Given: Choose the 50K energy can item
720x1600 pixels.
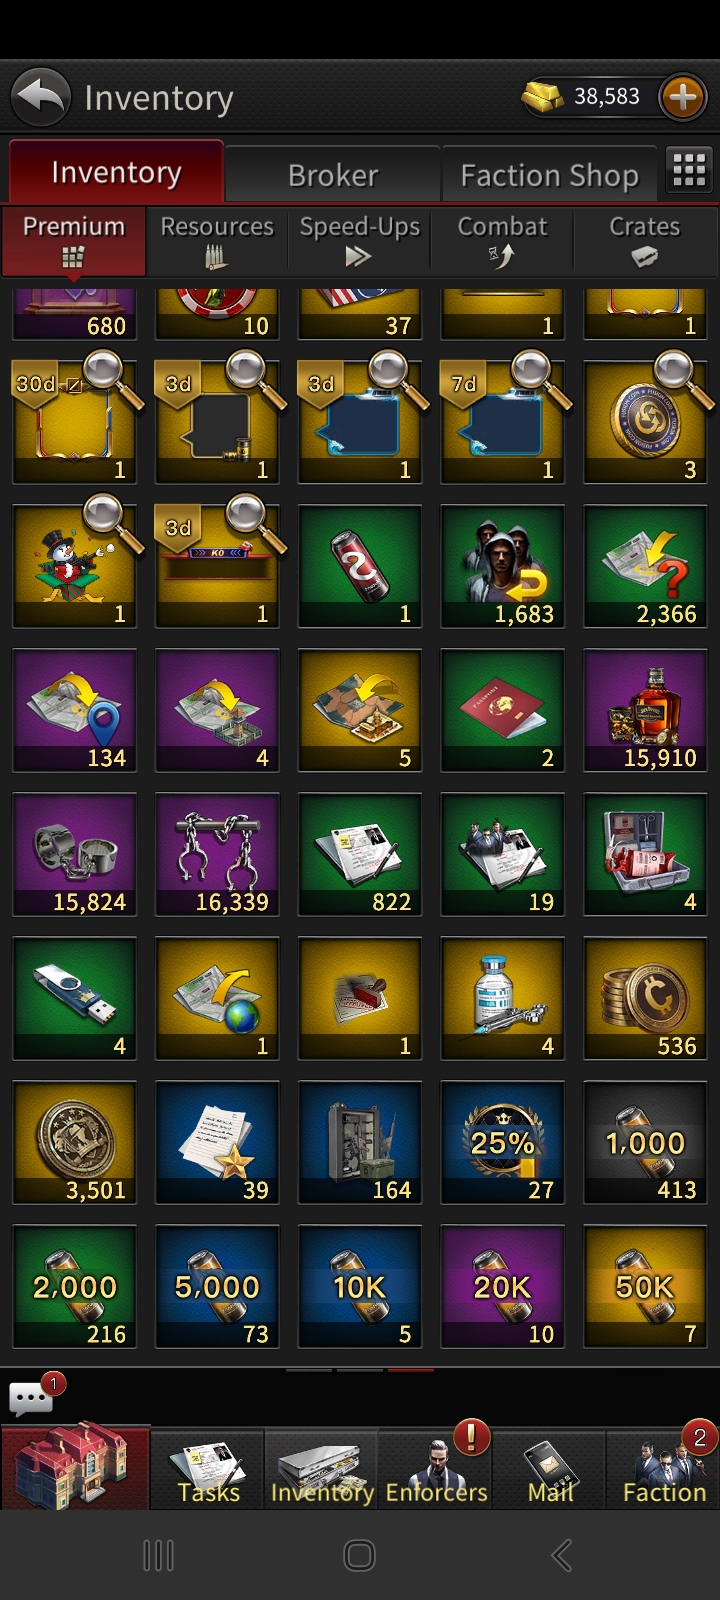Looking at the screenshot, I should (x=645, y=1286).
